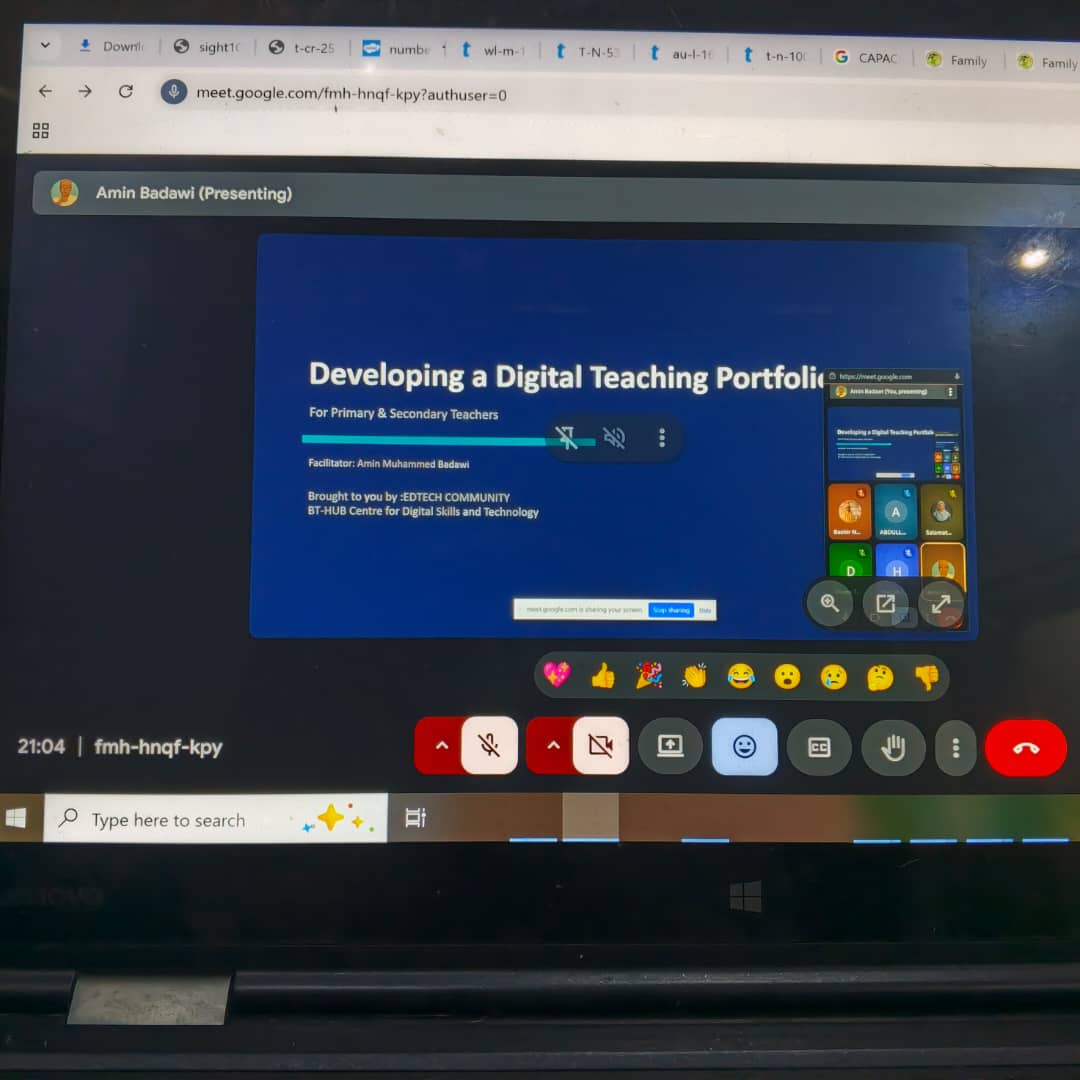This screenshot has width=1080, height=1080.
Task: Open the more options three-dot menu
Action: point(955,746)
